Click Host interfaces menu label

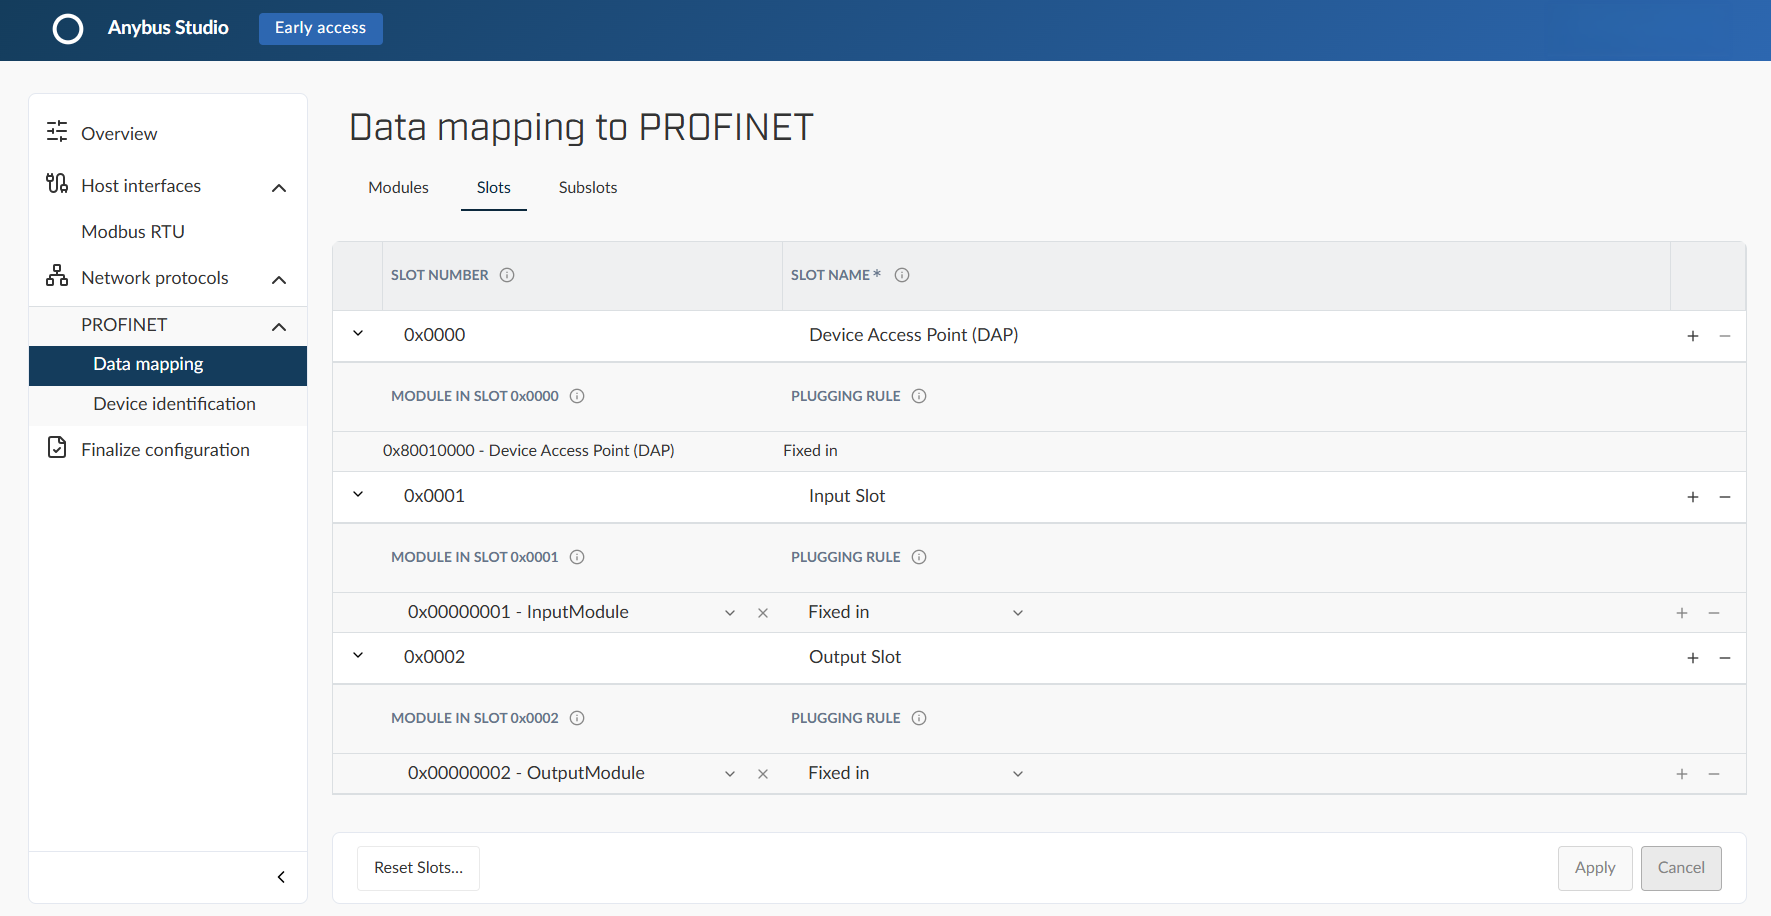tap(141, 186)
